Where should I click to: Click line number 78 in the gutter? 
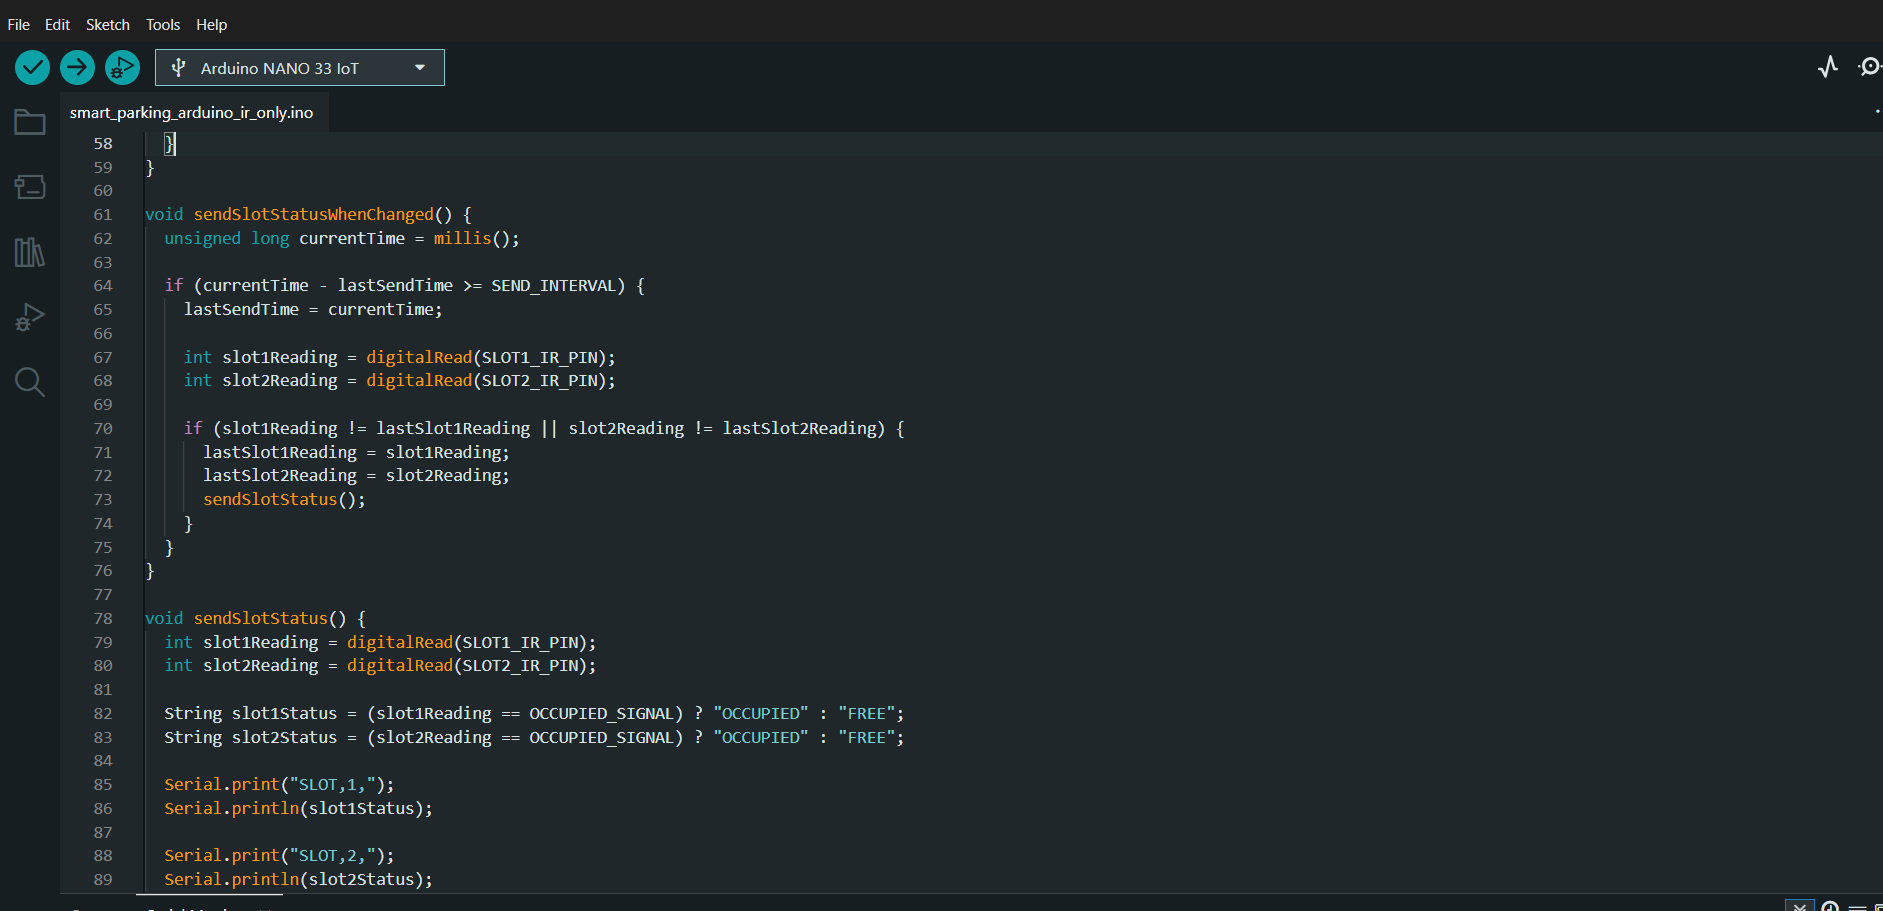[x=103, y=619]
